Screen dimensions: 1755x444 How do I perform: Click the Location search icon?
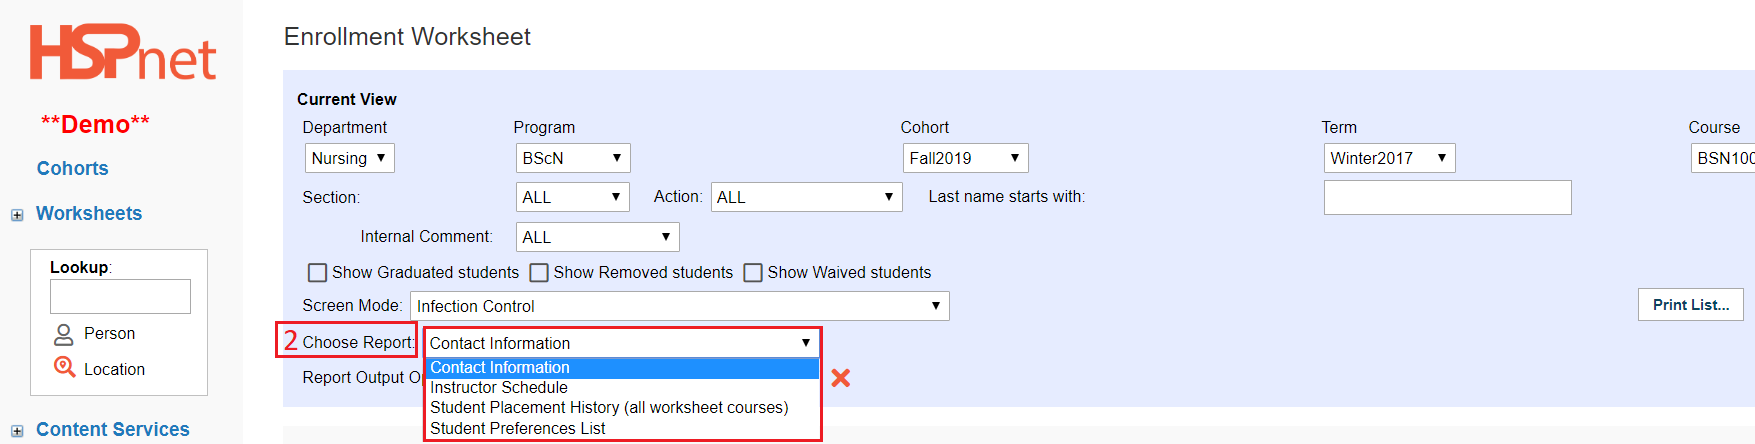pos(64,368)
